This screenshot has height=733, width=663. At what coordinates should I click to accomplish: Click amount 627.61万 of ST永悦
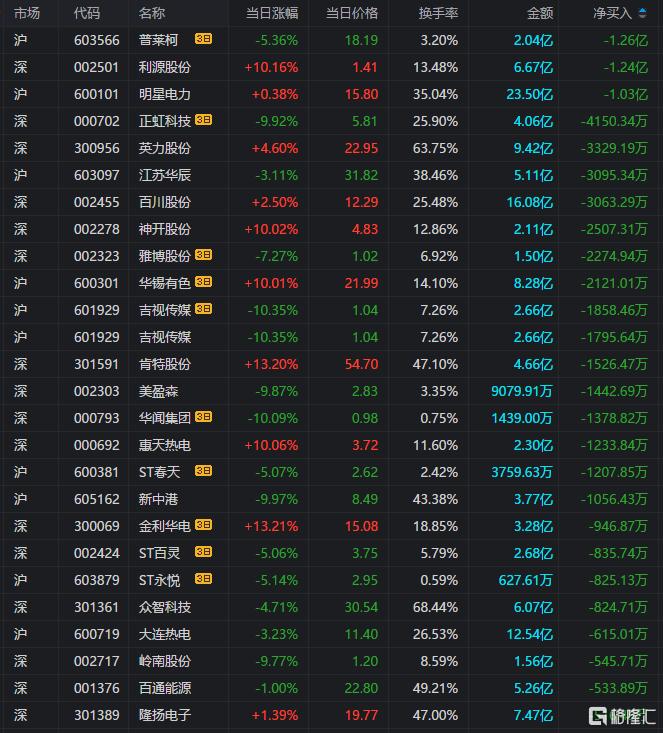click(526, 580)
